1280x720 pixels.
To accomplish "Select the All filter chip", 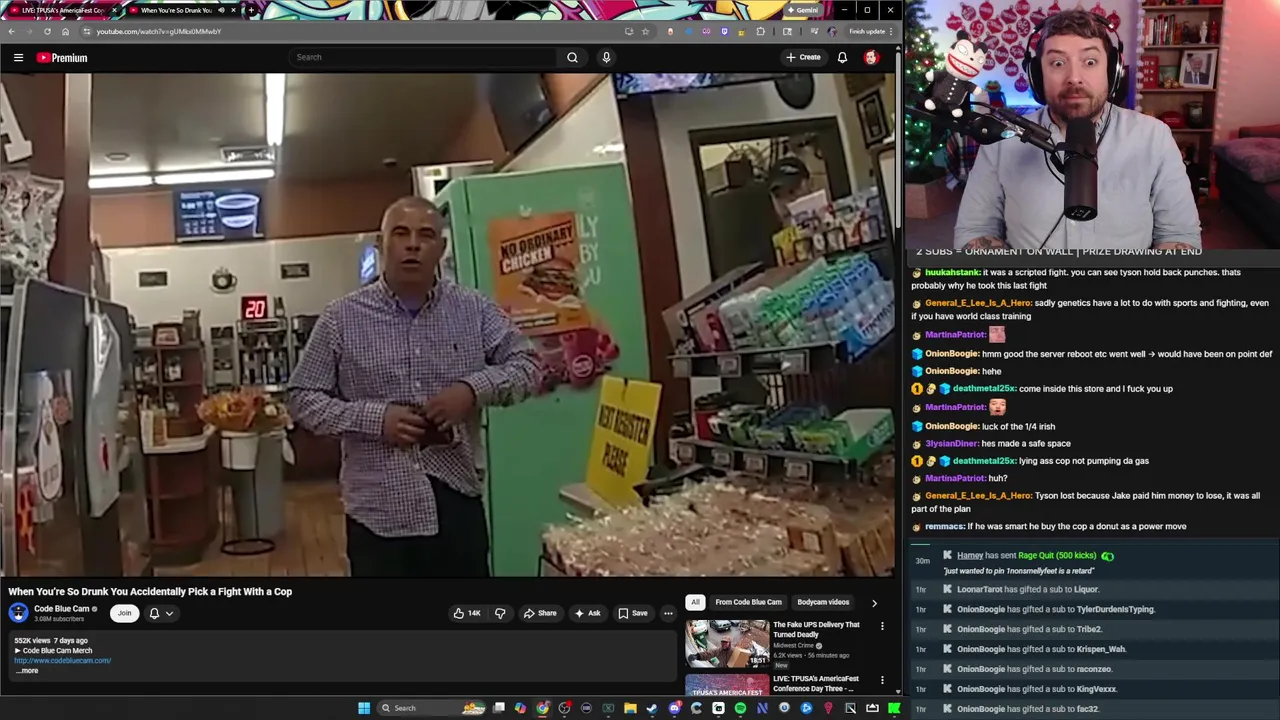I will (x=695, y=602).
